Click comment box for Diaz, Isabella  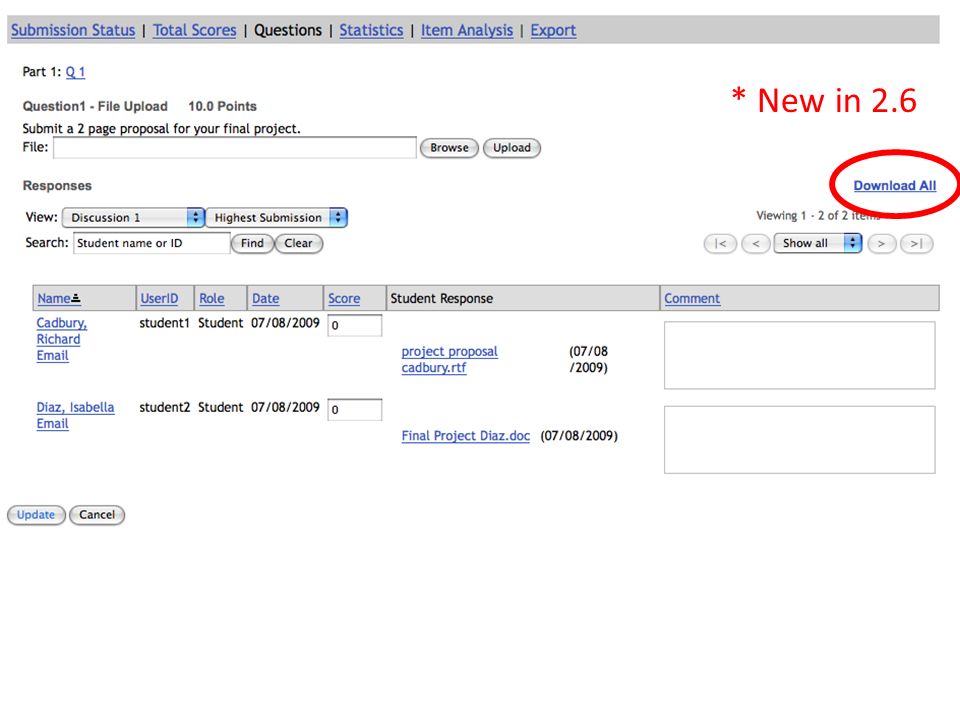point(800,440)
